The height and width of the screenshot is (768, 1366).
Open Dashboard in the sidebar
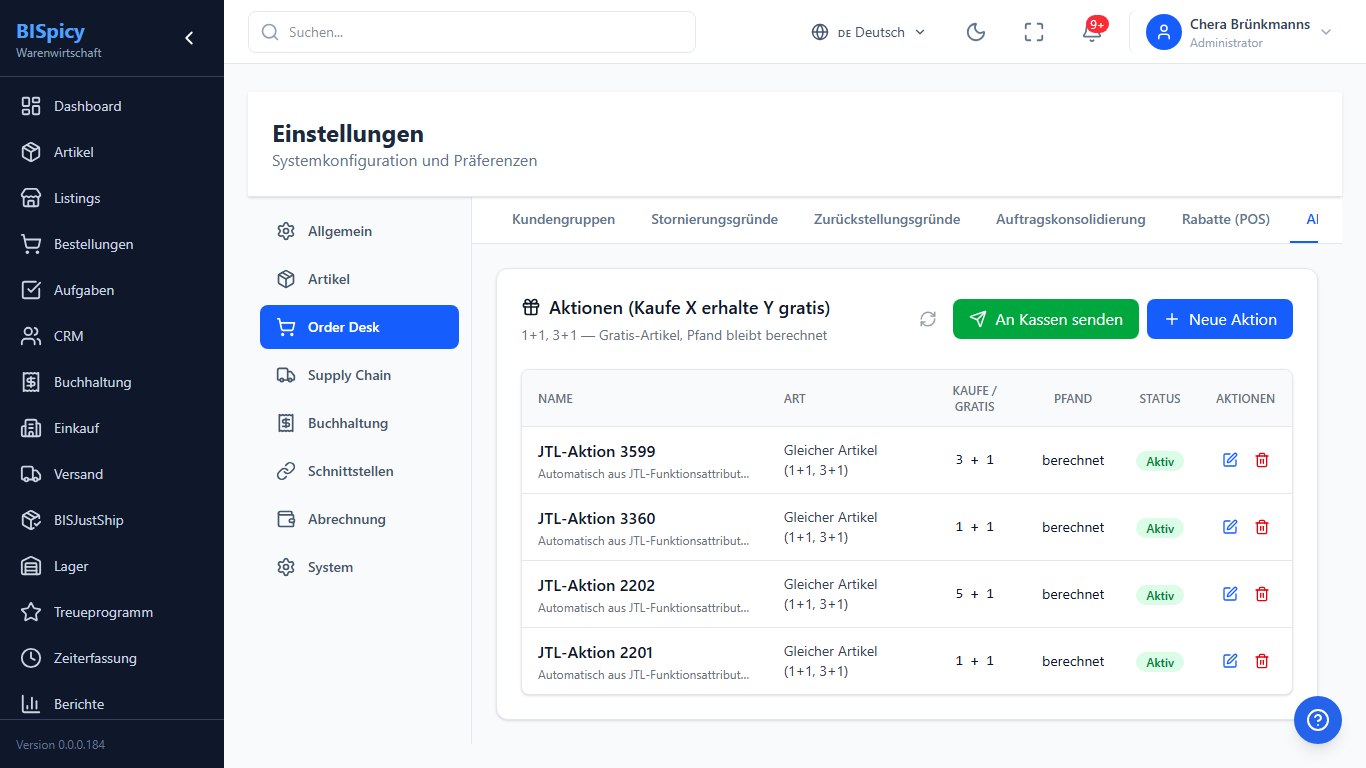pyautogui.click(x=112, y=106)
